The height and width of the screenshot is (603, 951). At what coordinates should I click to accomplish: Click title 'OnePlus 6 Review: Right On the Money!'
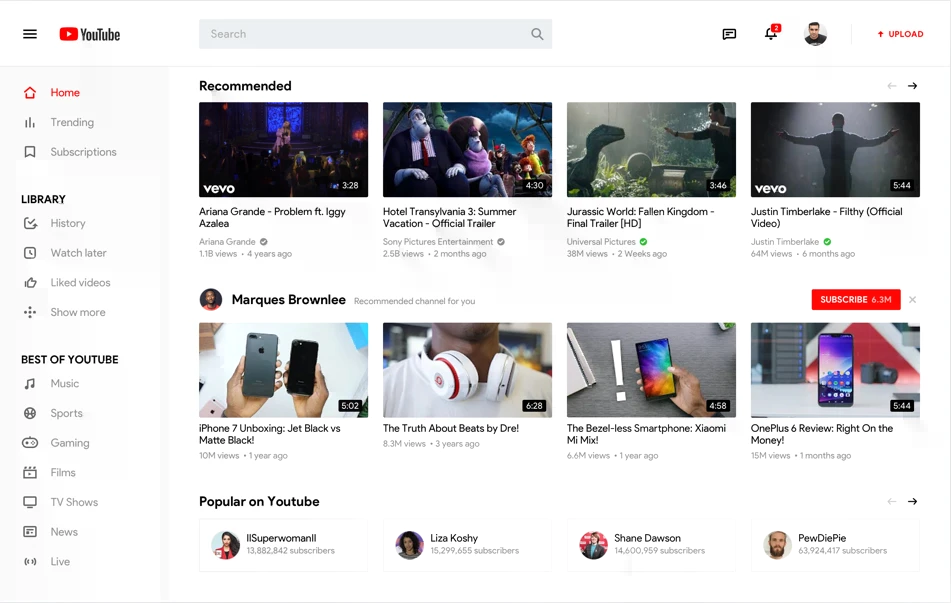click(822, 434)
